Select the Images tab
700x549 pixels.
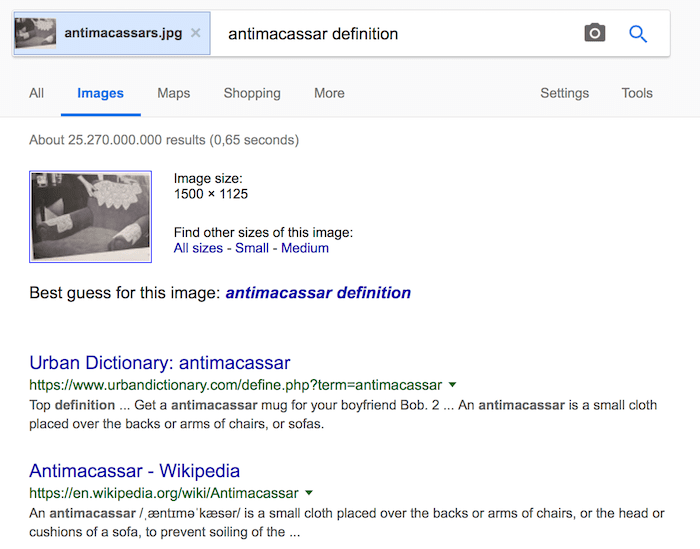100,93
